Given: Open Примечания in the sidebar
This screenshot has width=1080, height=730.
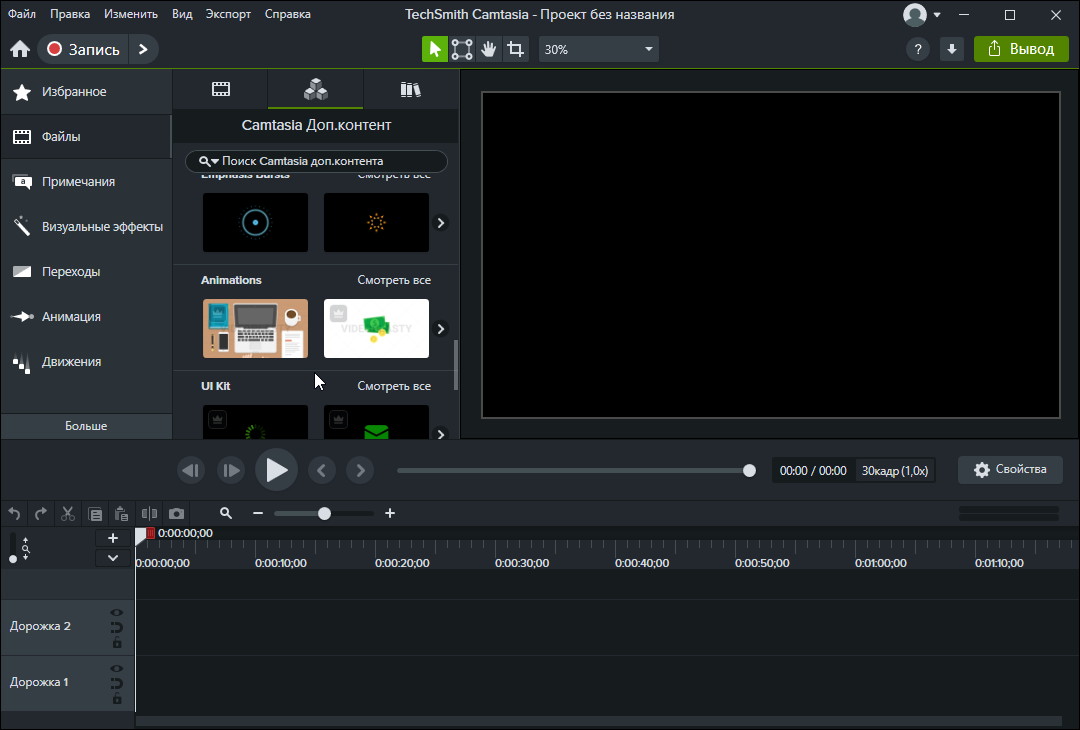Looking at the screenshot, I should coord(86,182).
